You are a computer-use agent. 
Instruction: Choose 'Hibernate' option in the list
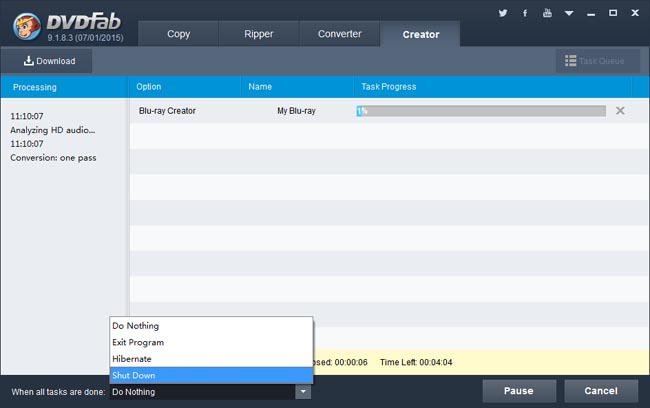(x=211, y=358)
